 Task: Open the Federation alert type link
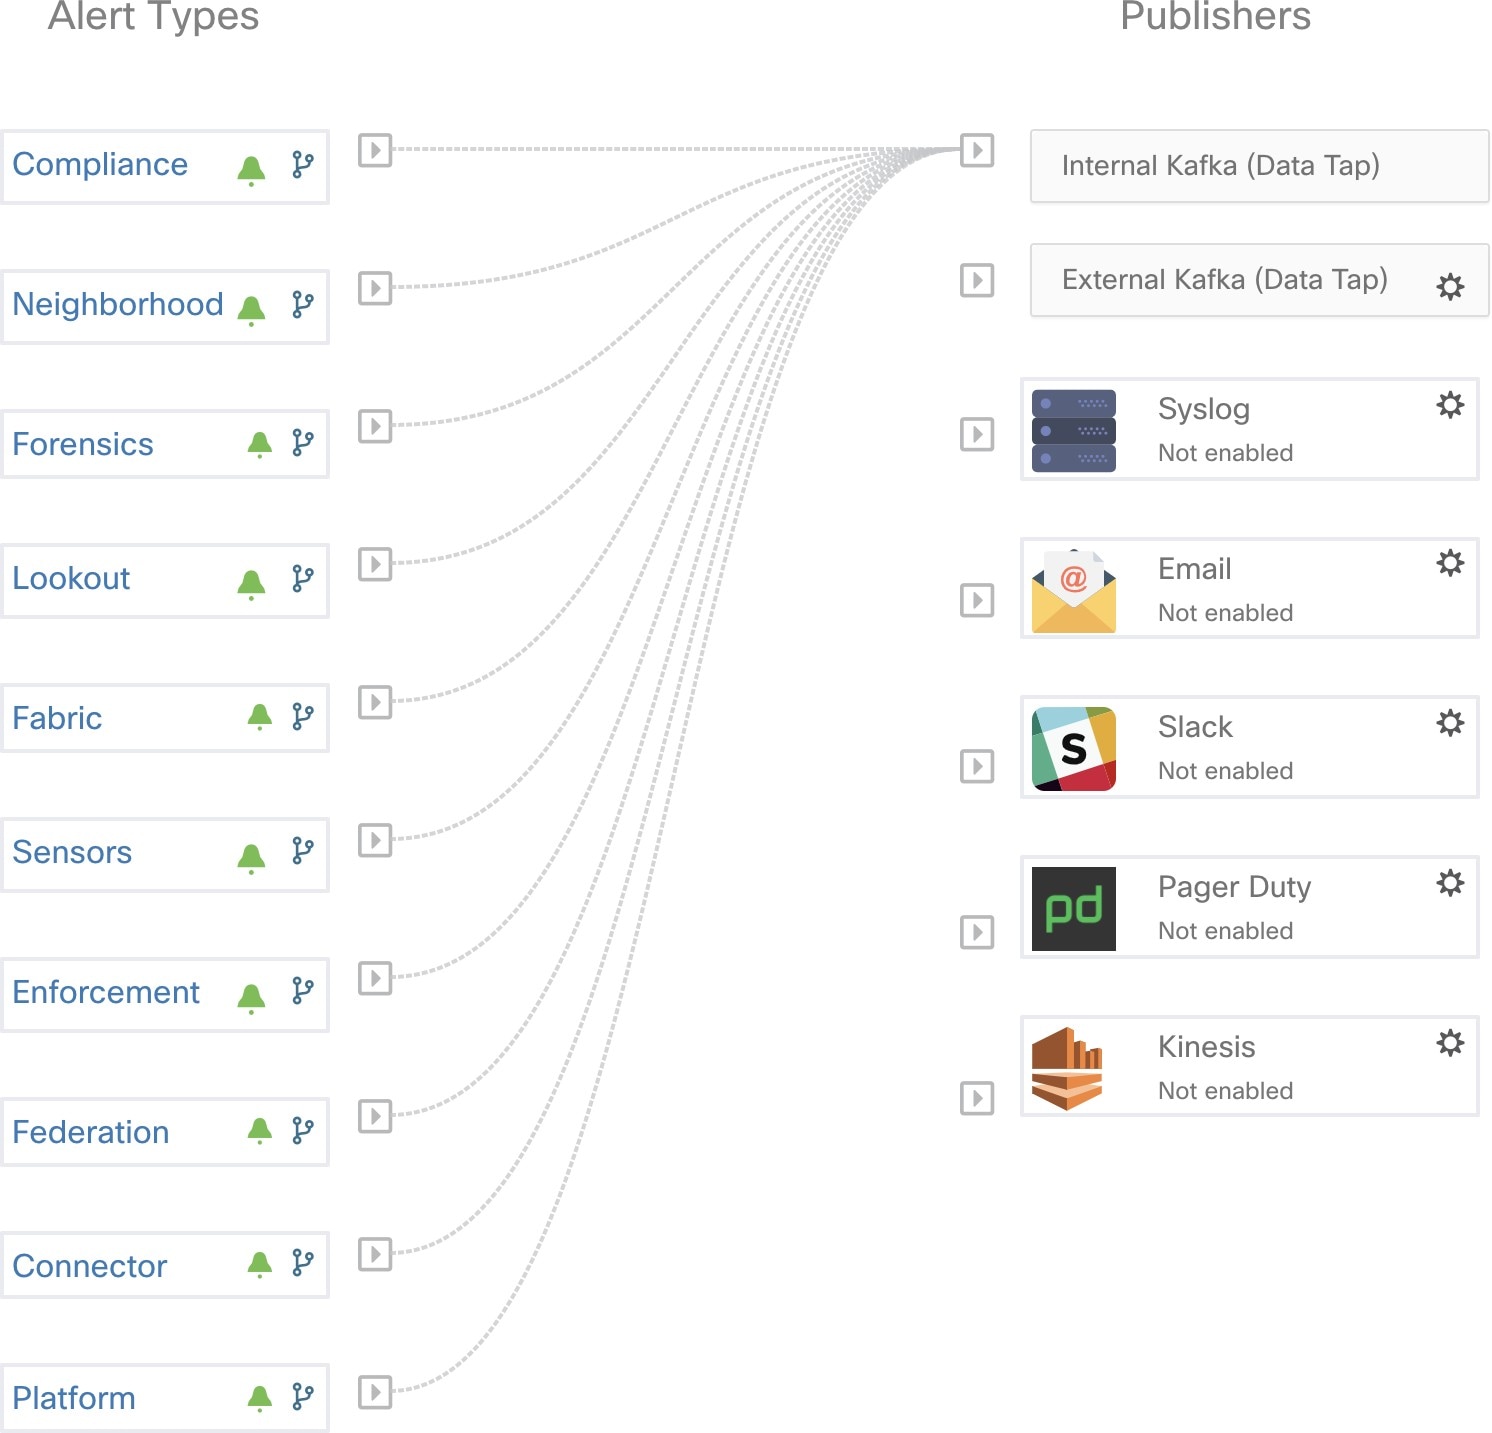click(91, 1132)
